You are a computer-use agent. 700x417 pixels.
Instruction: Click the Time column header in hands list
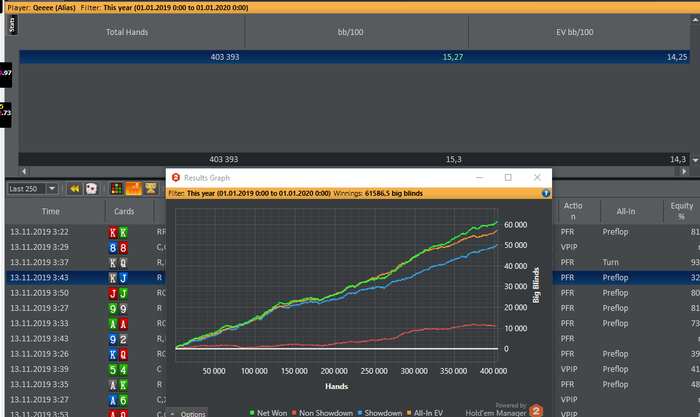click(51, 212)
